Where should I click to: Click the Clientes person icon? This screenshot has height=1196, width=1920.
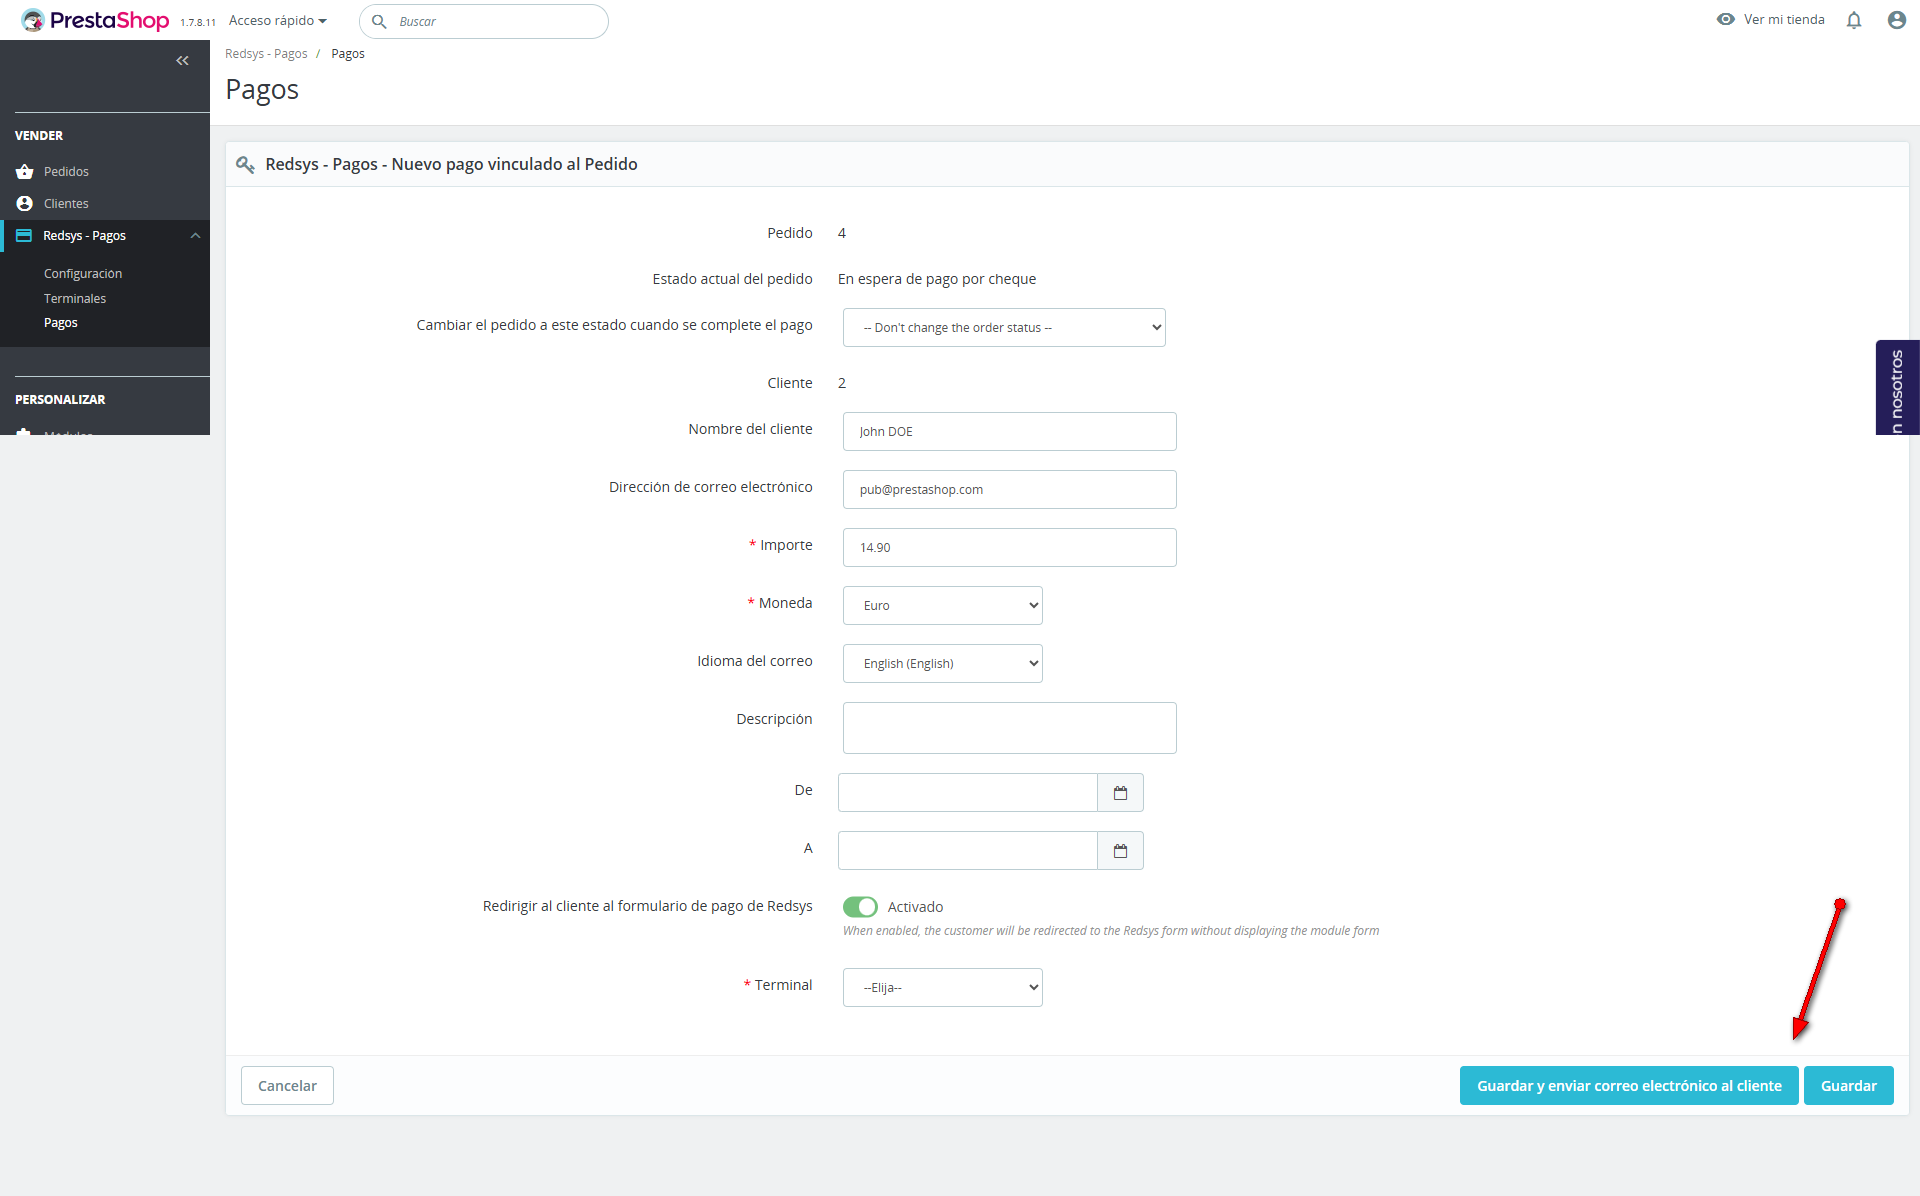25,203
